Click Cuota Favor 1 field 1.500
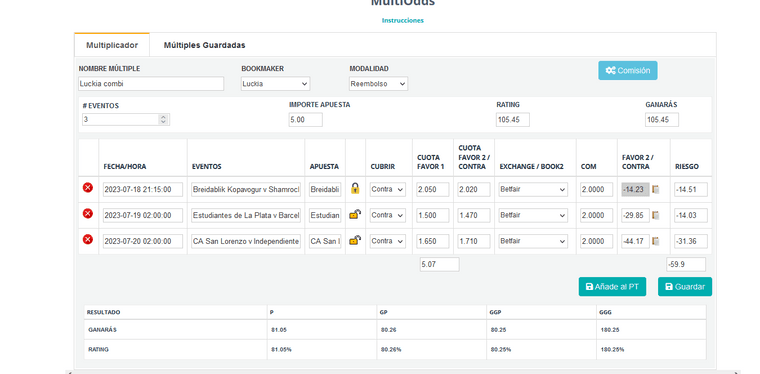The image size is (760, 374). coord(433,215)
